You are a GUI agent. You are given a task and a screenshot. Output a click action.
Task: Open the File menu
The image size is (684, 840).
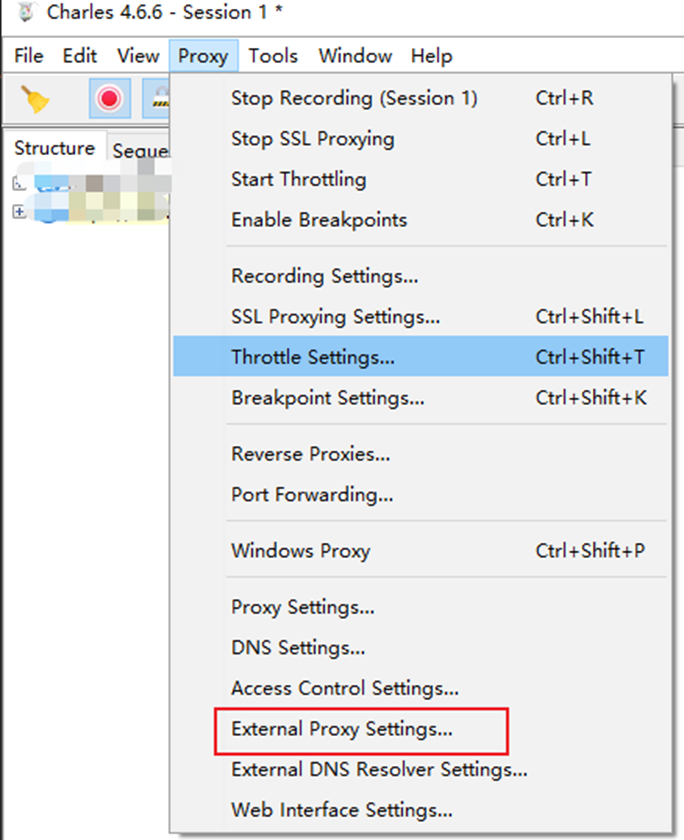pos(29,56)
